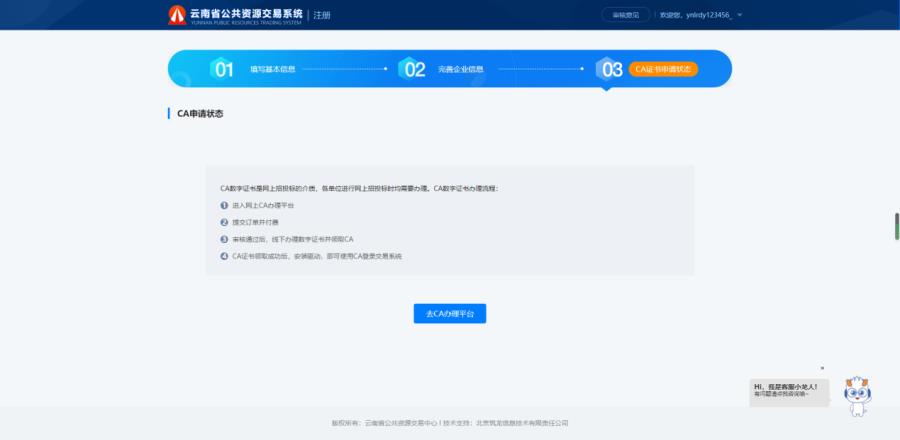
Task: Click the text 进入网上CA办理平台
Action: pos(263,205)
